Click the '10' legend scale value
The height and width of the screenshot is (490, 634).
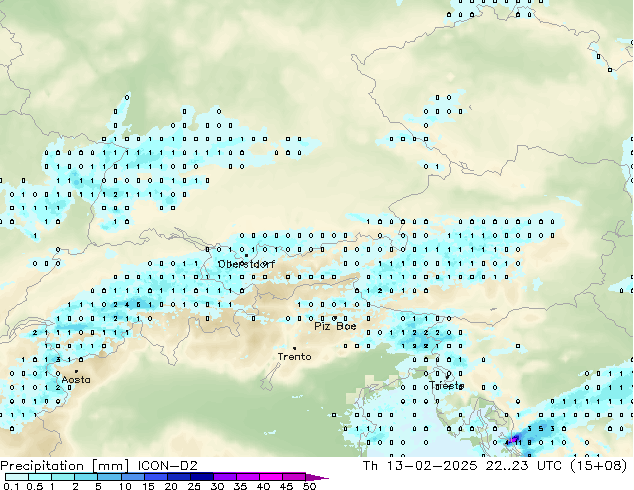(x=125, y=486)
